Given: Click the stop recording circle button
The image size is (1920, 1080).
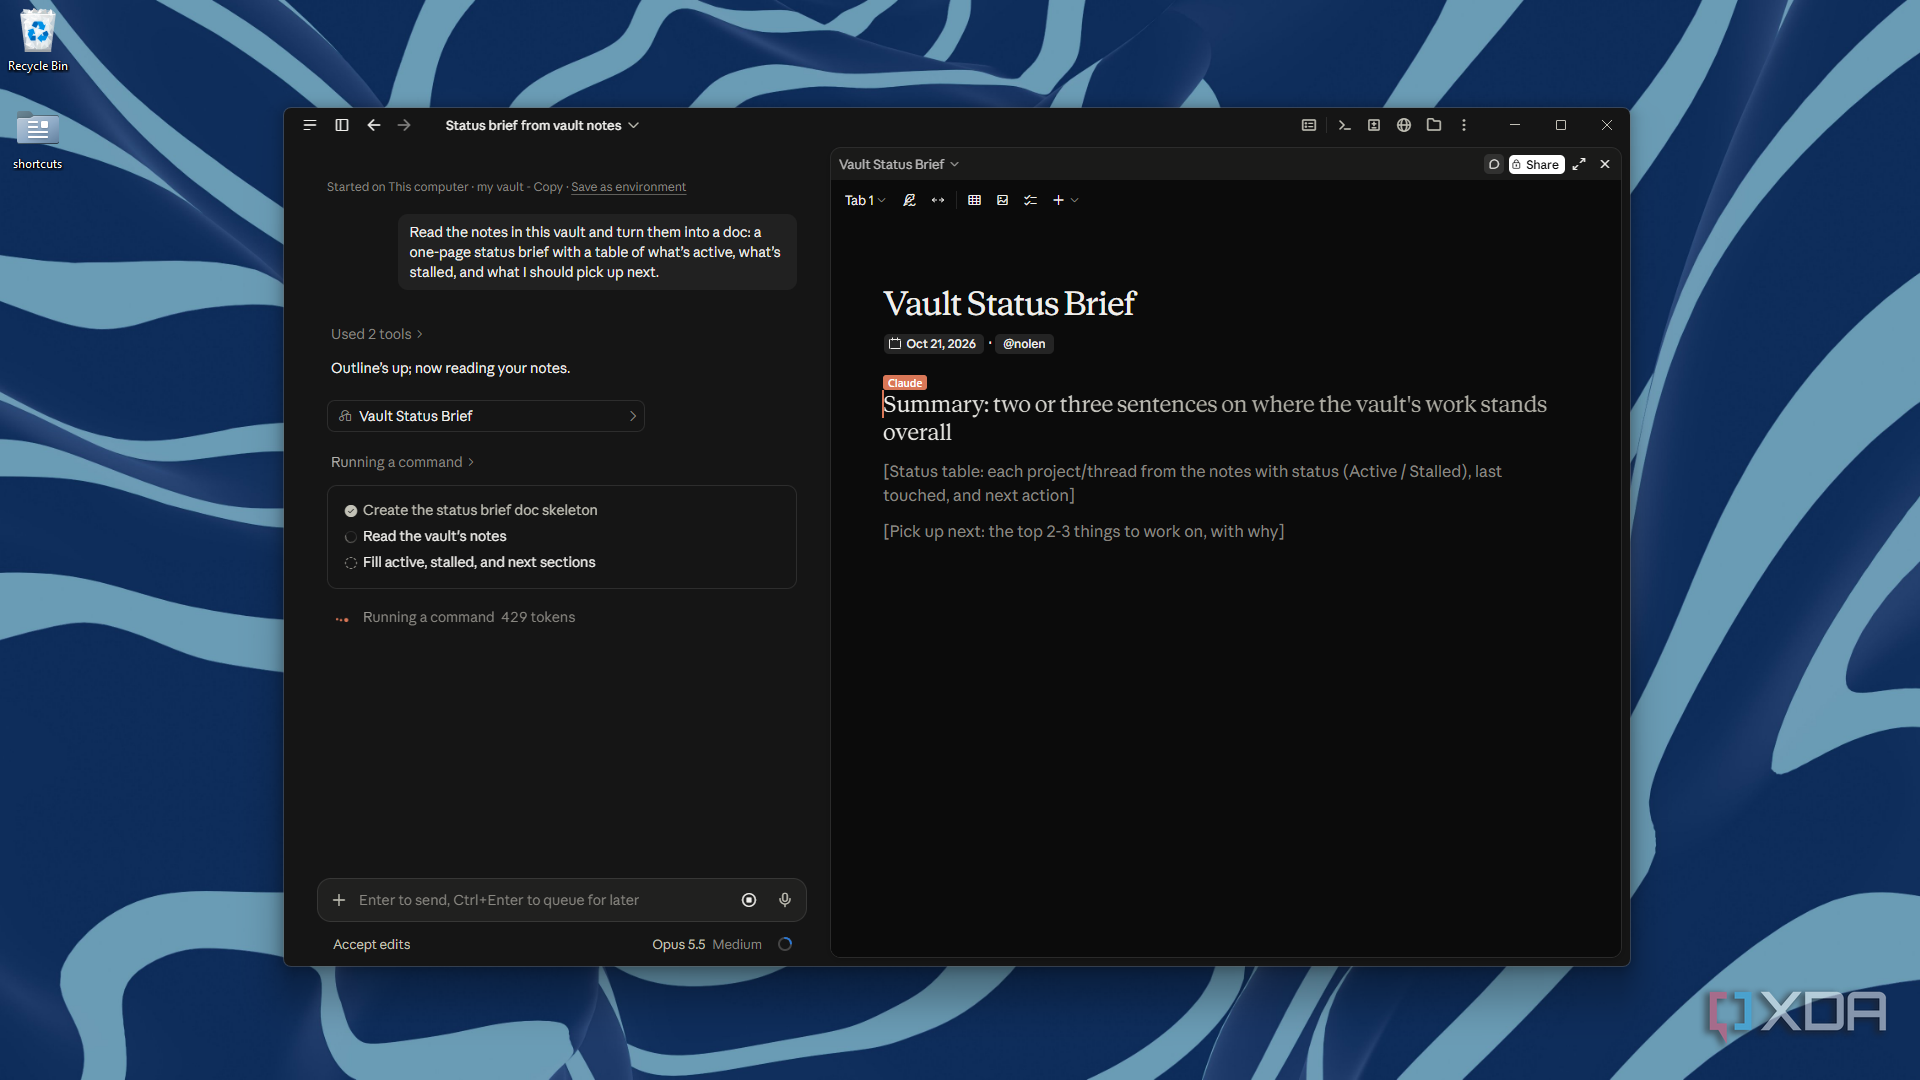Looking at the screenshot, I should click(x=749, y=900).
